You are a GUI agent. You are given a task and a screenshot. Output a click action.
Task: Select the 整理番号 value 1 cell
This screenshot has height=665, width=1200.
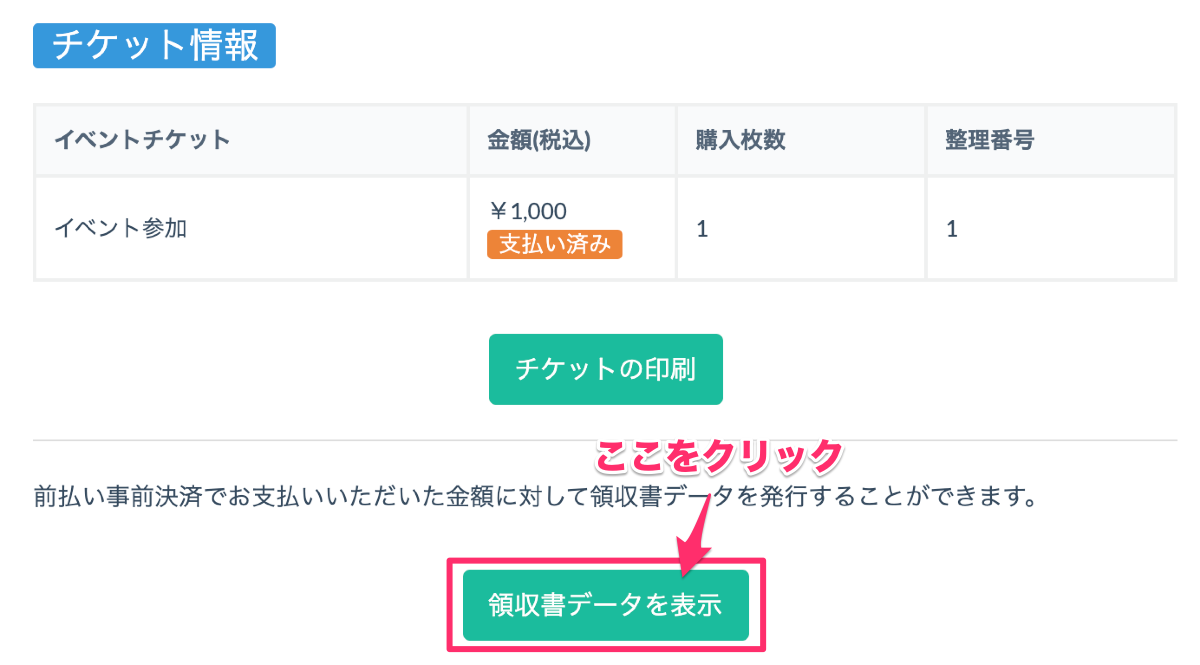tap(952, 229)
